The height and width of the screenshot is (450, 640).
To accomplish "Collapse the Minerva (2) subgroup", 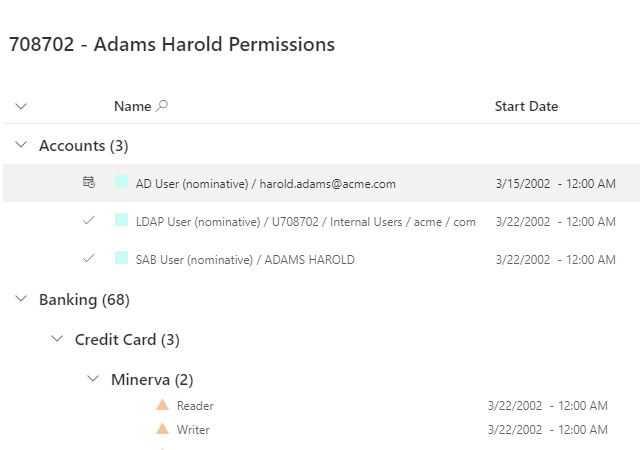I will [94, 379].
